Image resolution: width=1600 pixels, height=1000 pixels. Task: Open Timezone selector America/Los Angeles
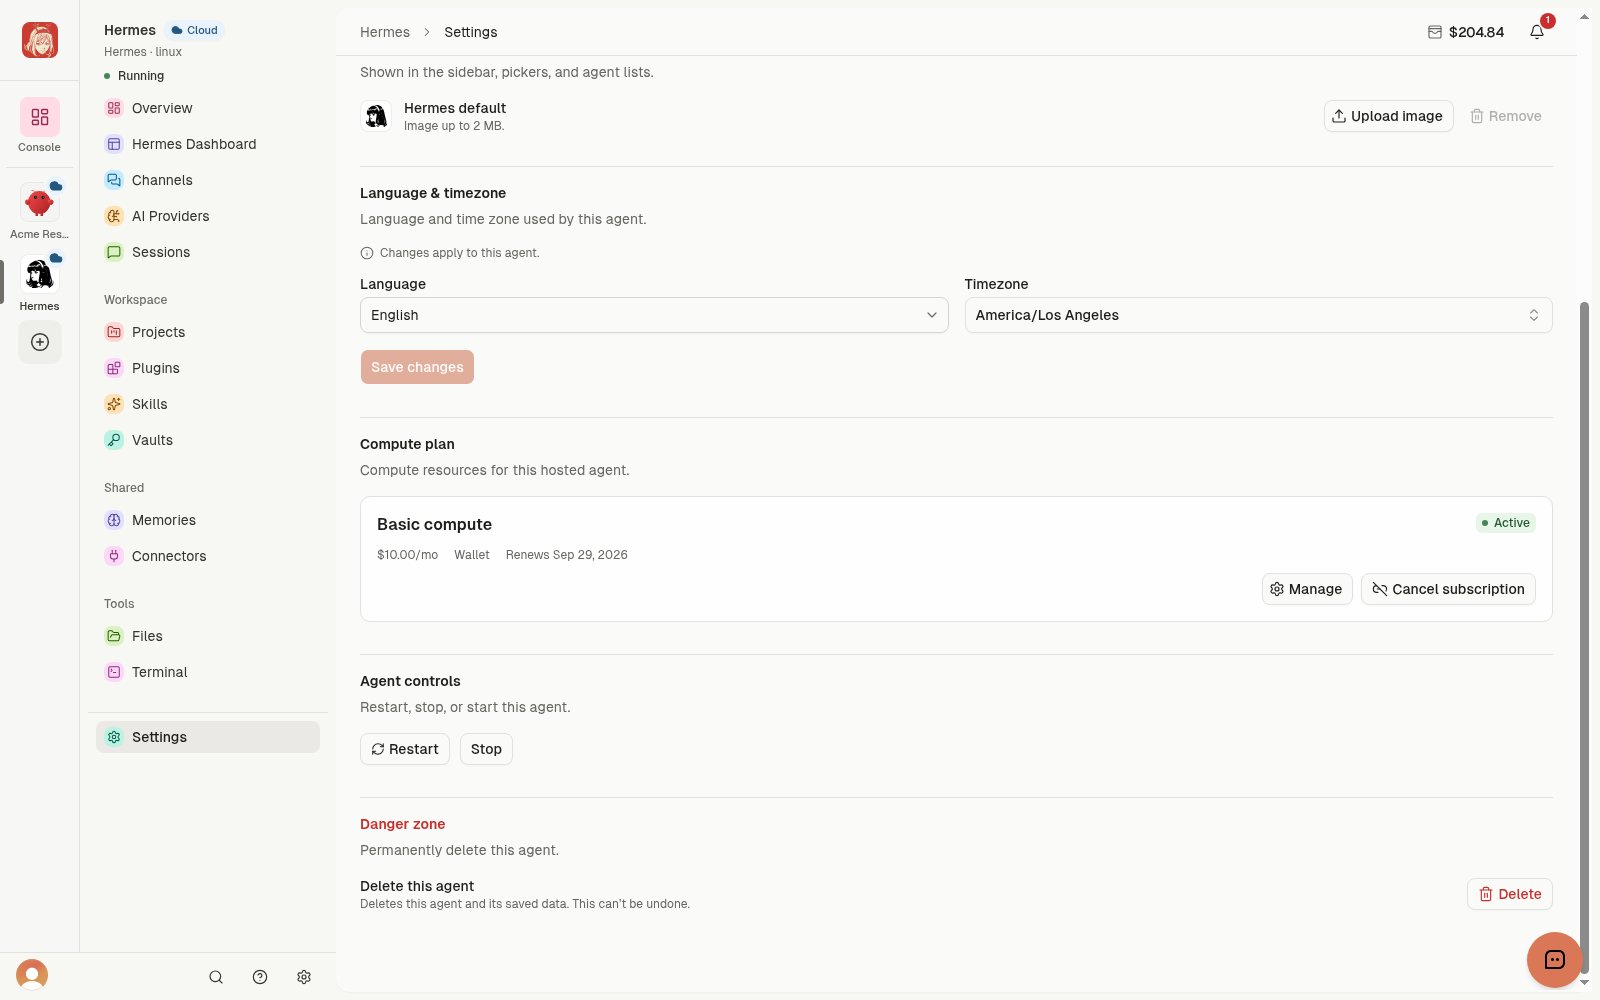pyautogui.click(x=1258, y=315)
